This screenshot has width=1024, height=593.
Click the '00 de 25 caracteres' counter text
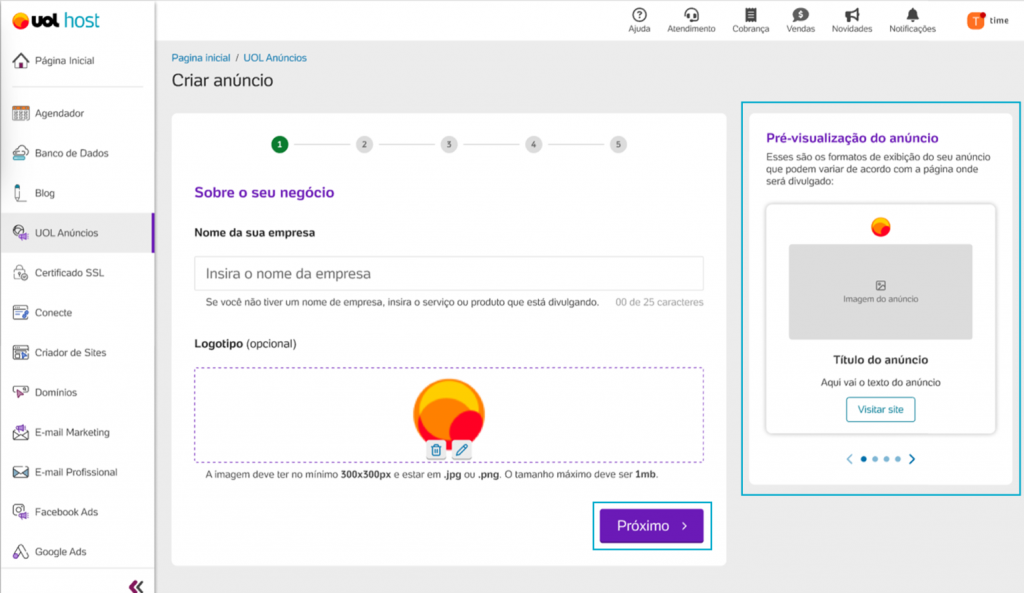[x=659, y=302]
